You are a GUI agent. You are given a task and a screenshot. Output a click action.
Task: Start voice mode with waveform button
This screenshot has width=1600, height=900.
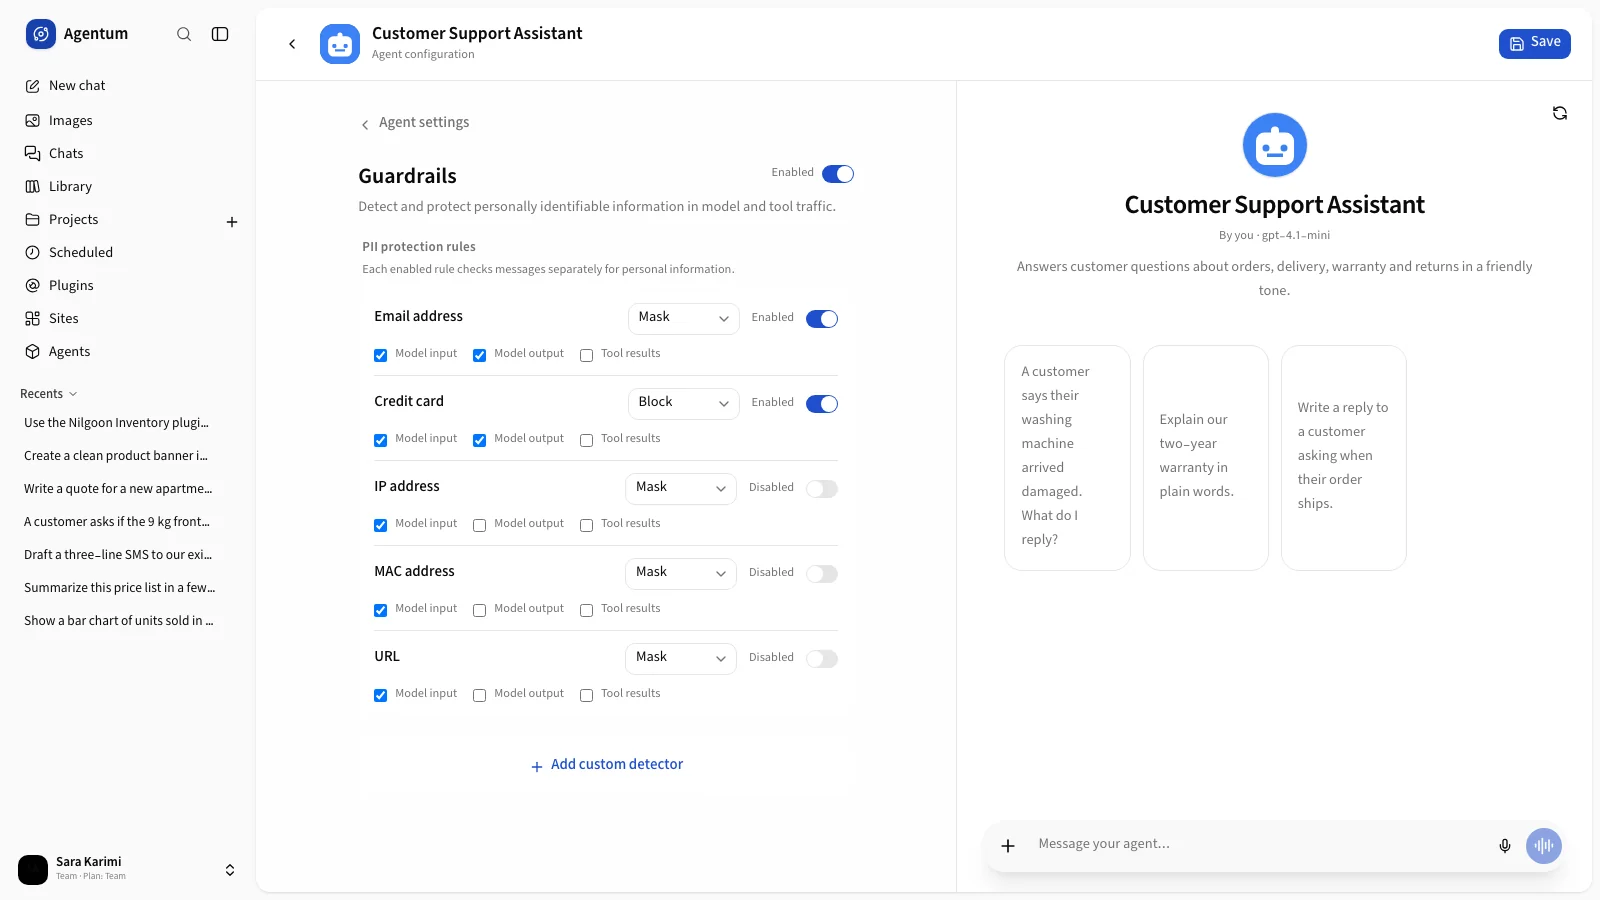1544,846
